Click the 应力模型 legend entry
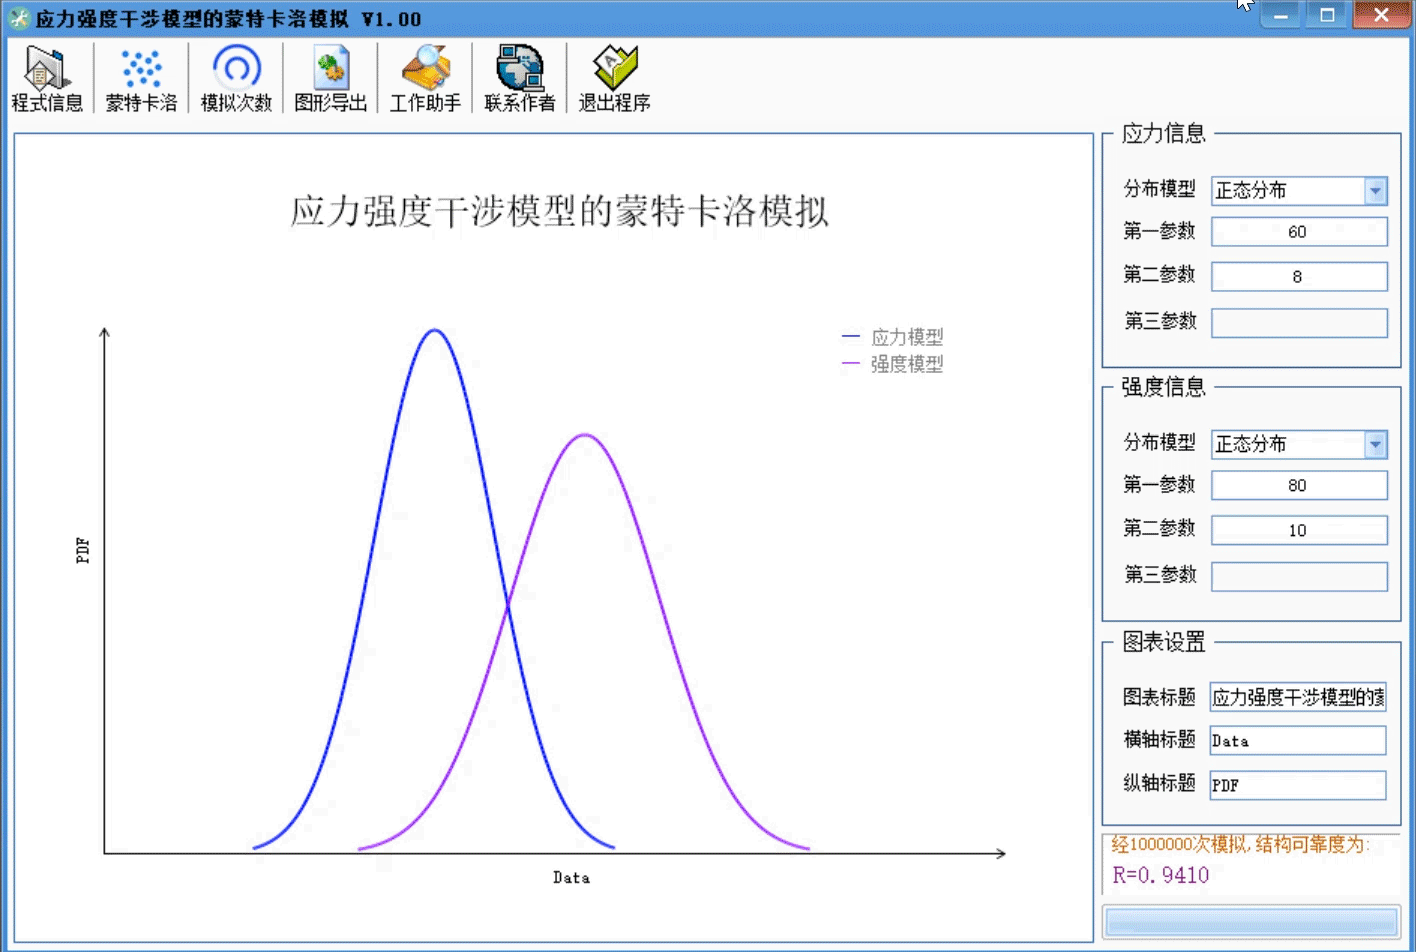The height and width of the screenshot is (952, 1416). [893, 337]
